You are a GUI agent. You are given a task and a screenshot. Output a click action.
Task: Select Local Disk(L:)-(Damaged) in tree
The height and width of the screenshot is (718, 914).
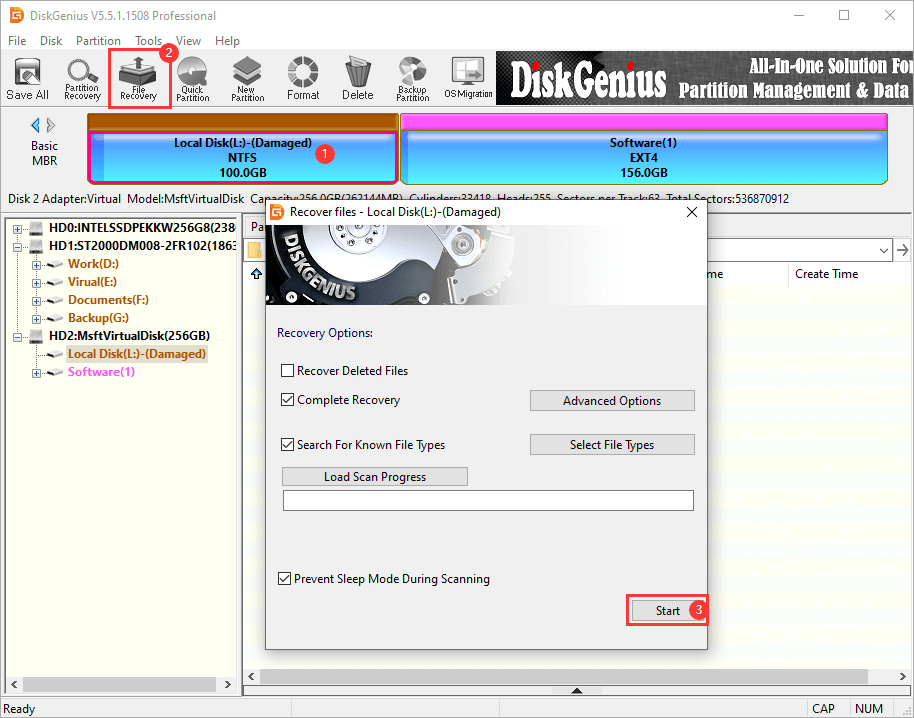137,354
